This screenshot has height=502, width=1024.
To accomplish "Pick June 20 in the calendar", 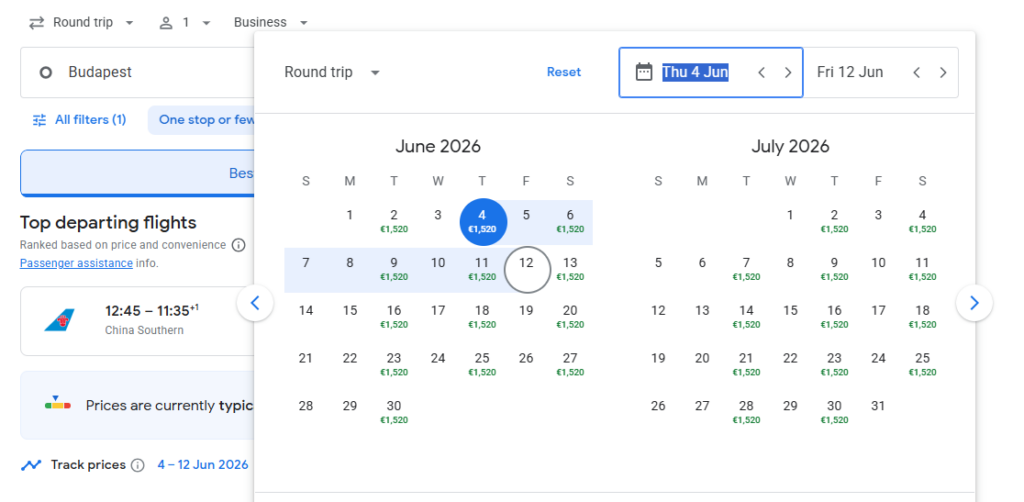I will click(570, 317).
